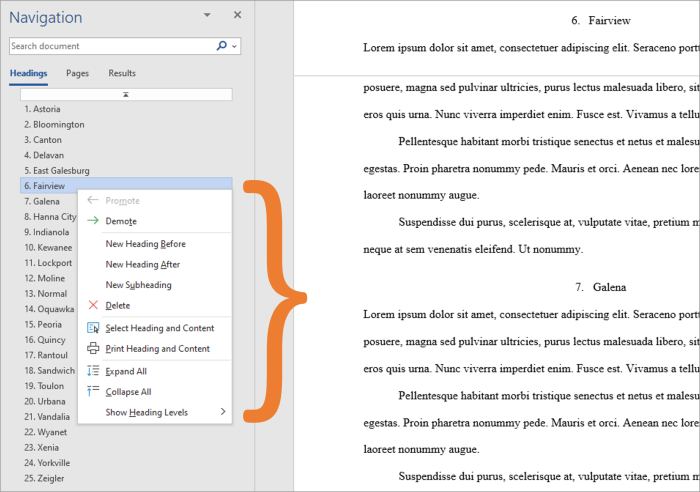The height and width of the screenshot is (492, 700).
Task: Go to heading 16. Quincy
Action: pos(45,340)
